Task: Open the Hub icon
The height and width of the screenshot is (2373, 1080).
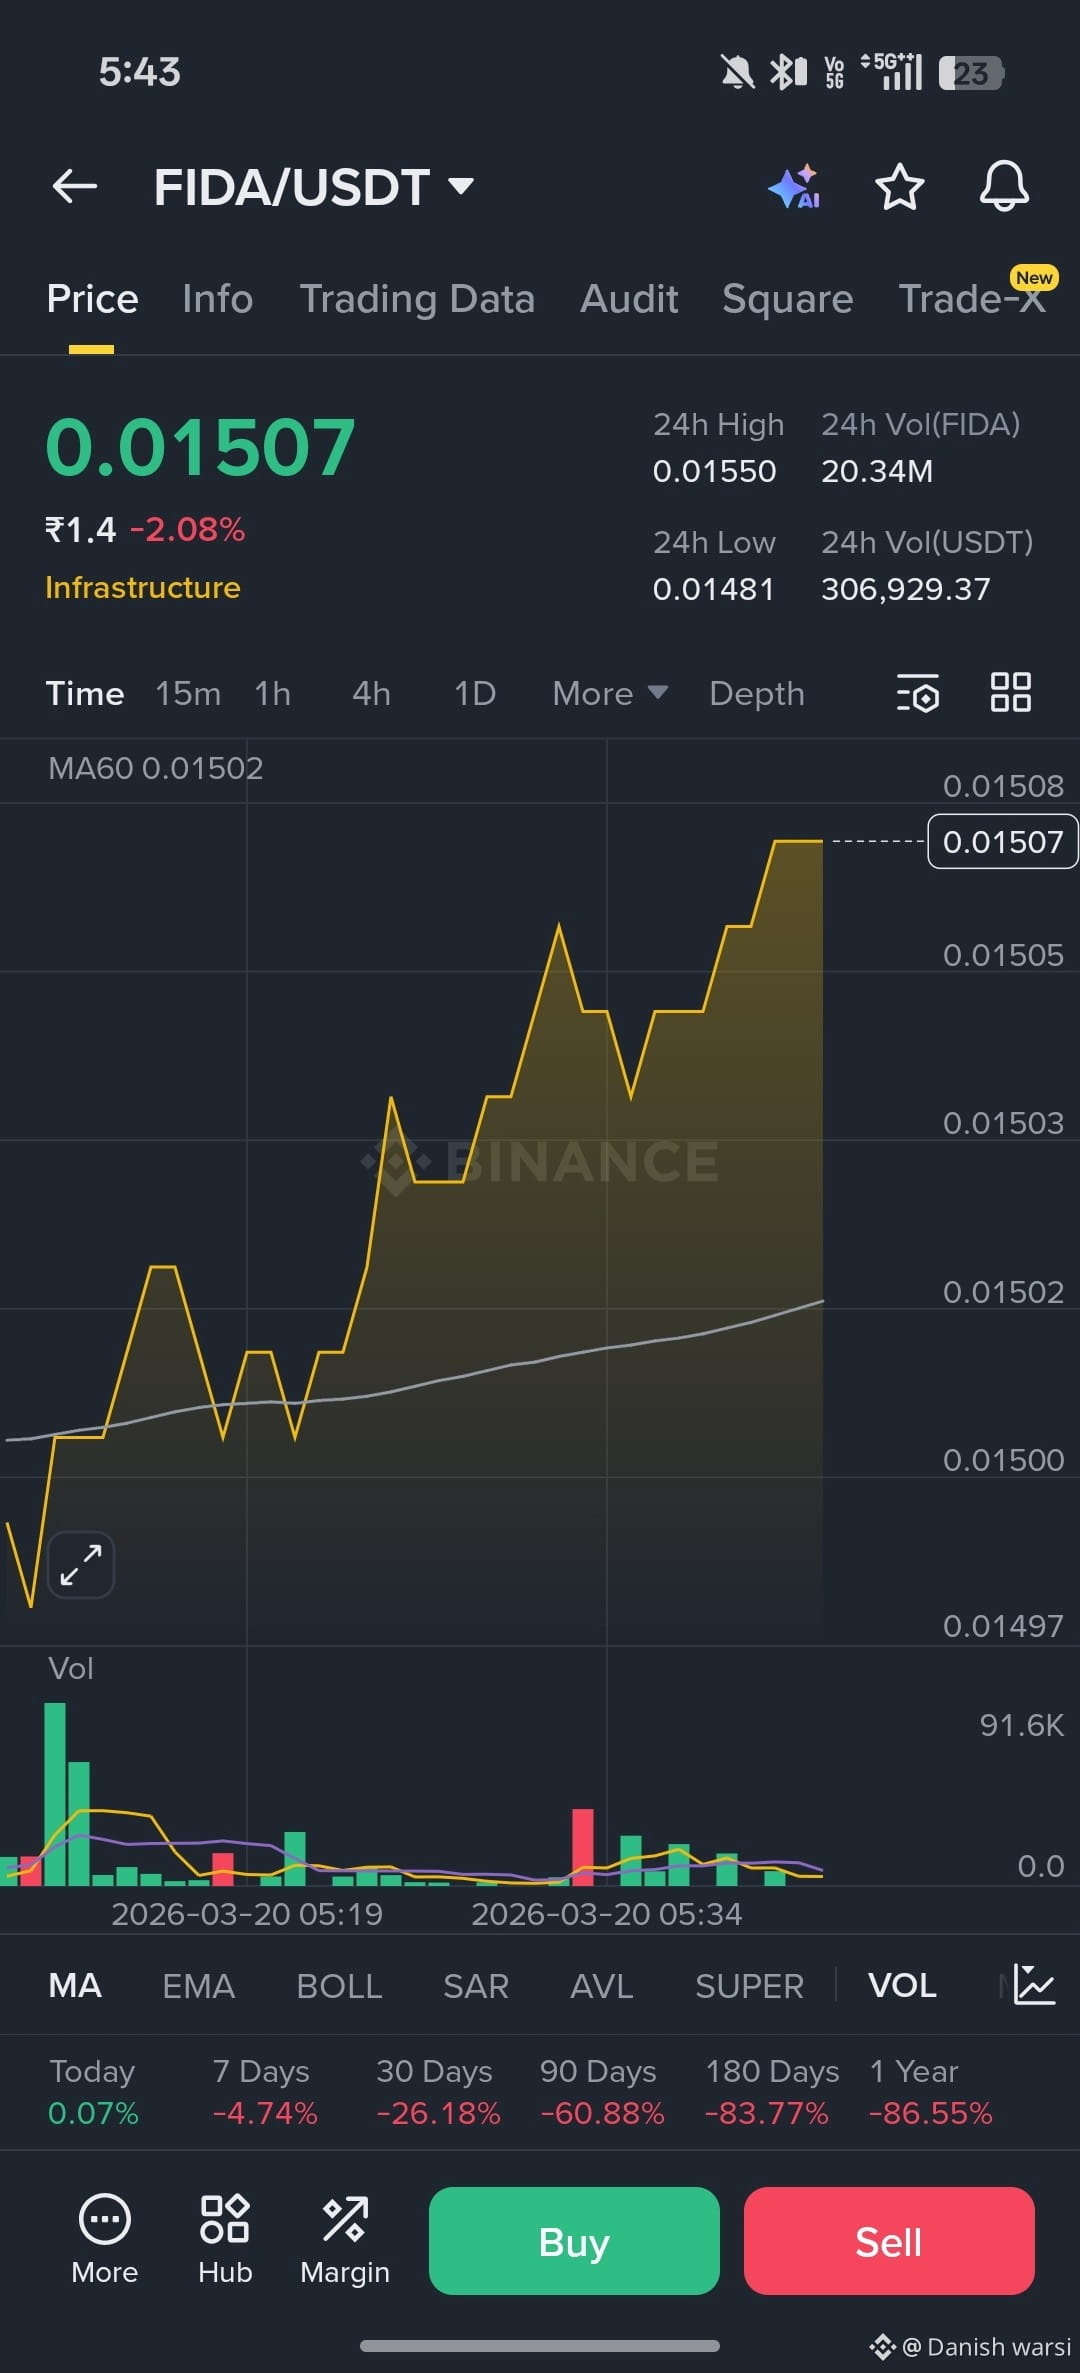Action: [x=225, y=2240]
